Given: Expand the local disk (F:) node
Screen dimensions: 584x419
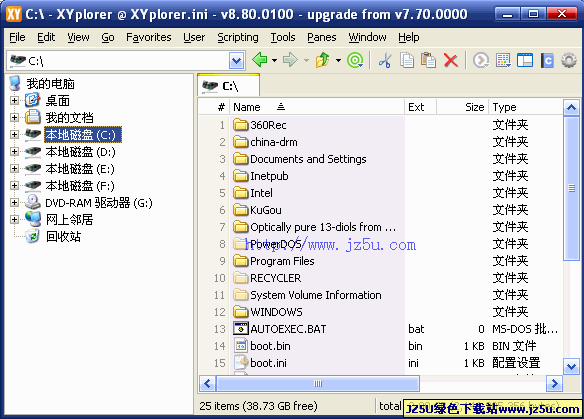Looking at the screenshot, I should click(14, 185).
